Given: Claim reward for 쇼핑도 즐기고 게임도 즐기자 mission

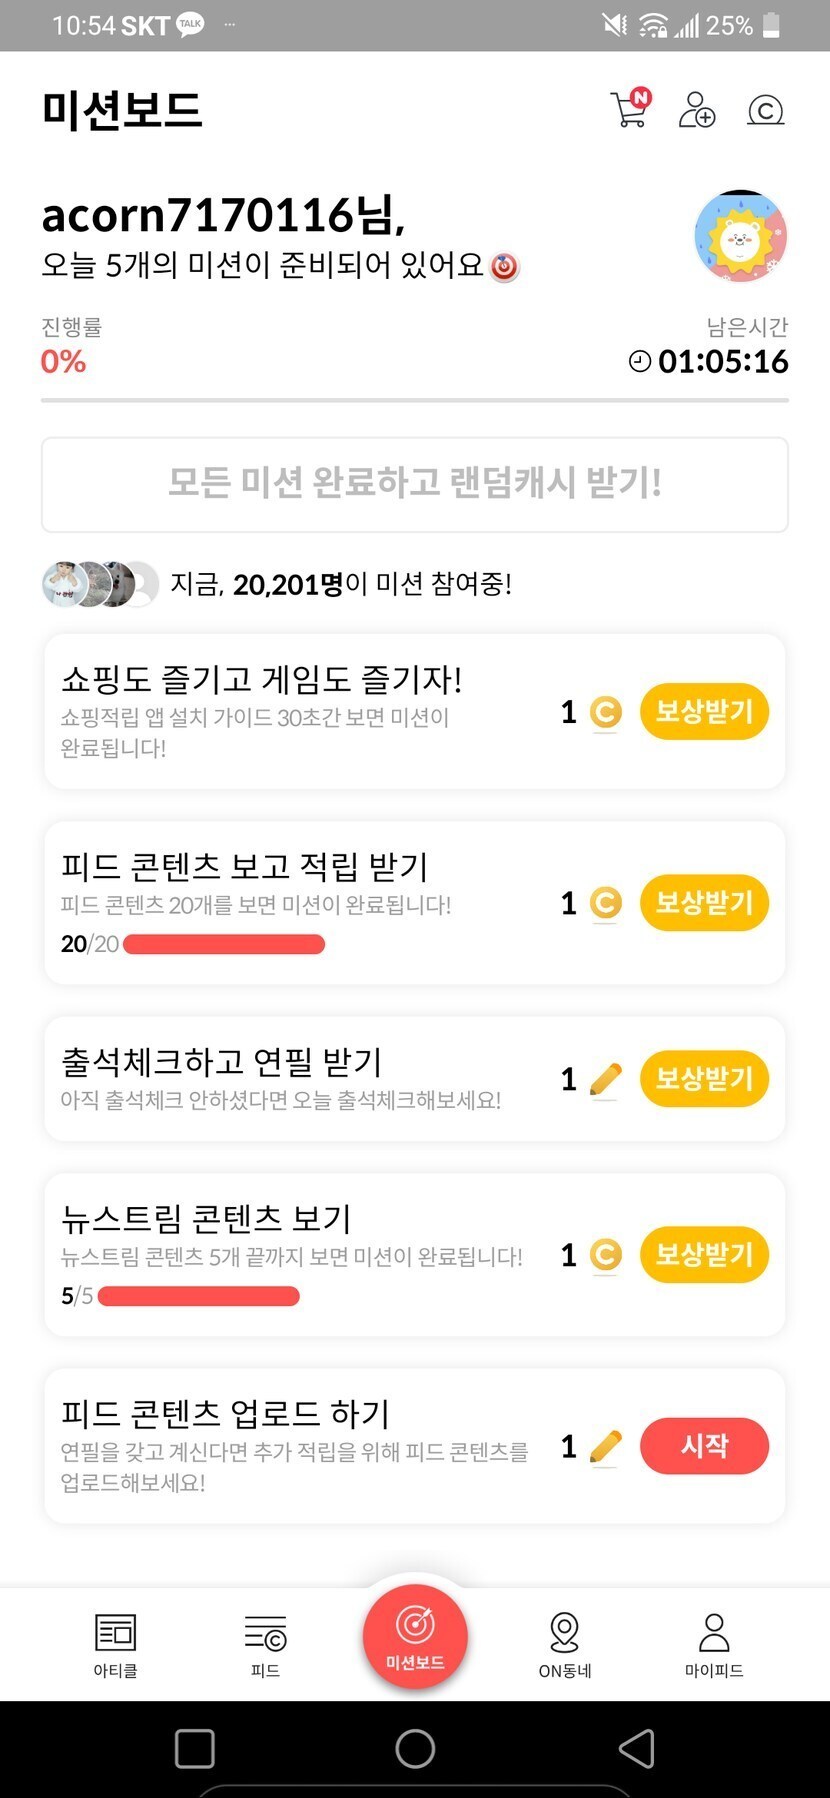Looking at the screenshot, I should tap(704, 712).
